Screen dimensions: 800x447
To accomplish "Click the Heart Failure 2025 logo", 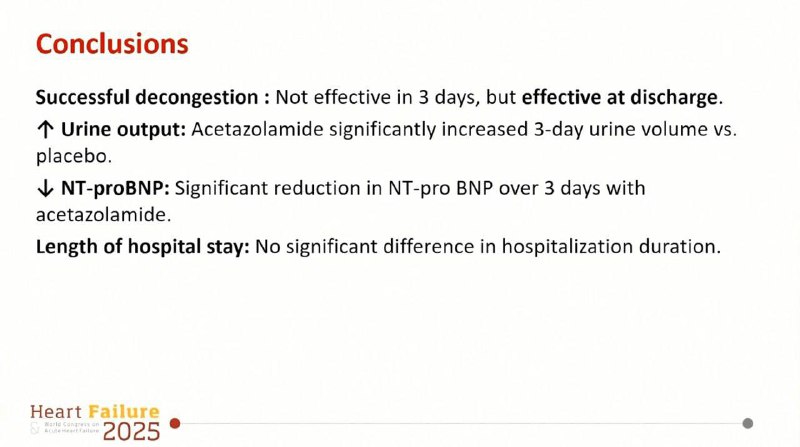I will pos(95,423).
